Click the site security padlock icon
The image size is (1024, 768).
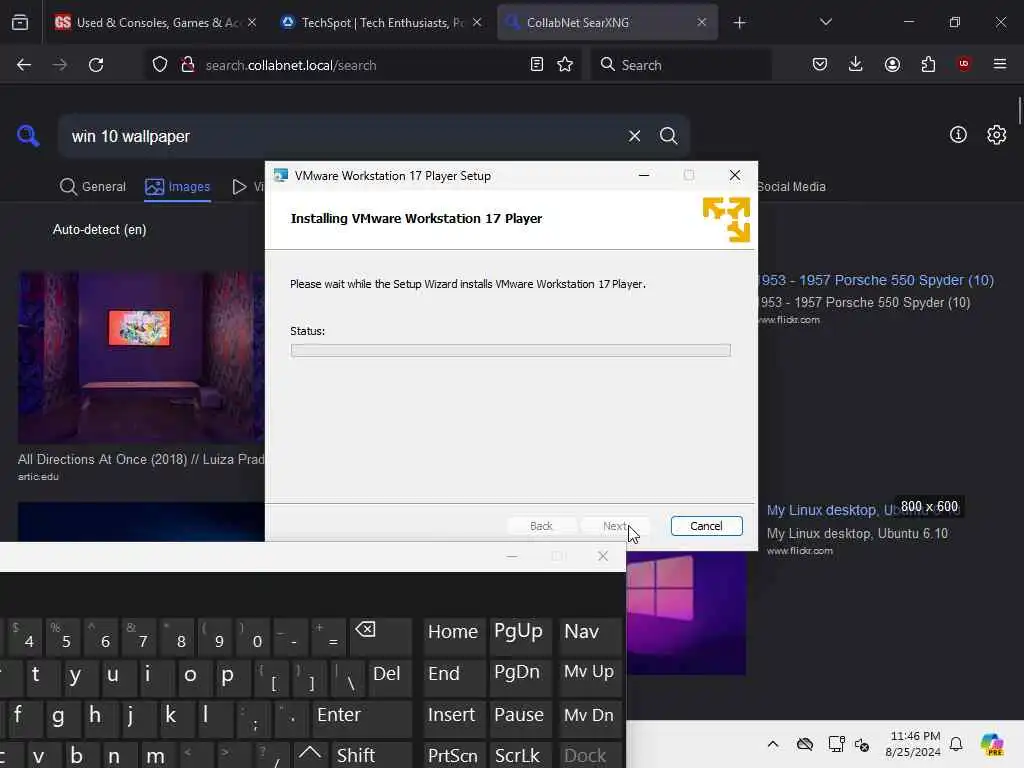point(188,65)
